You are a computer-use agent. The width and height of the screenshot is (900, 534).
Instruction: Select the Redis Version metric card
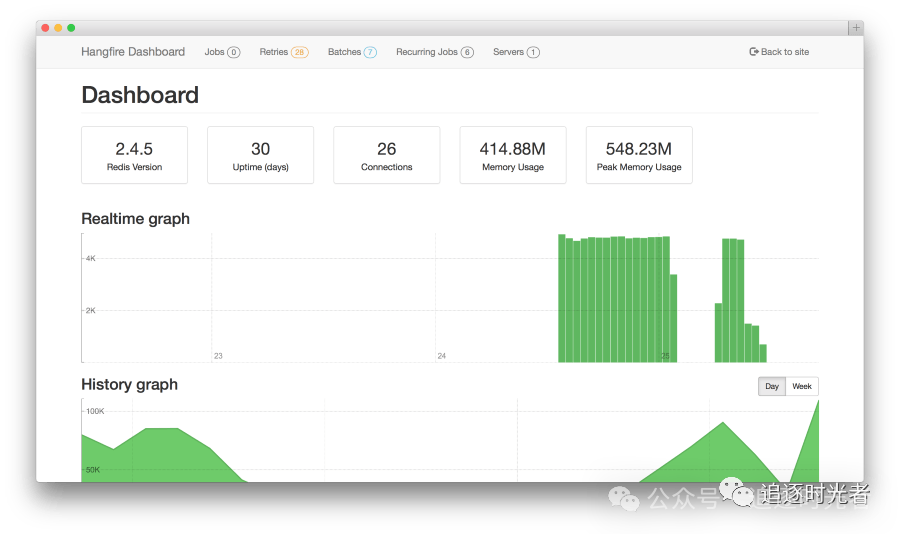click(134, 155)
